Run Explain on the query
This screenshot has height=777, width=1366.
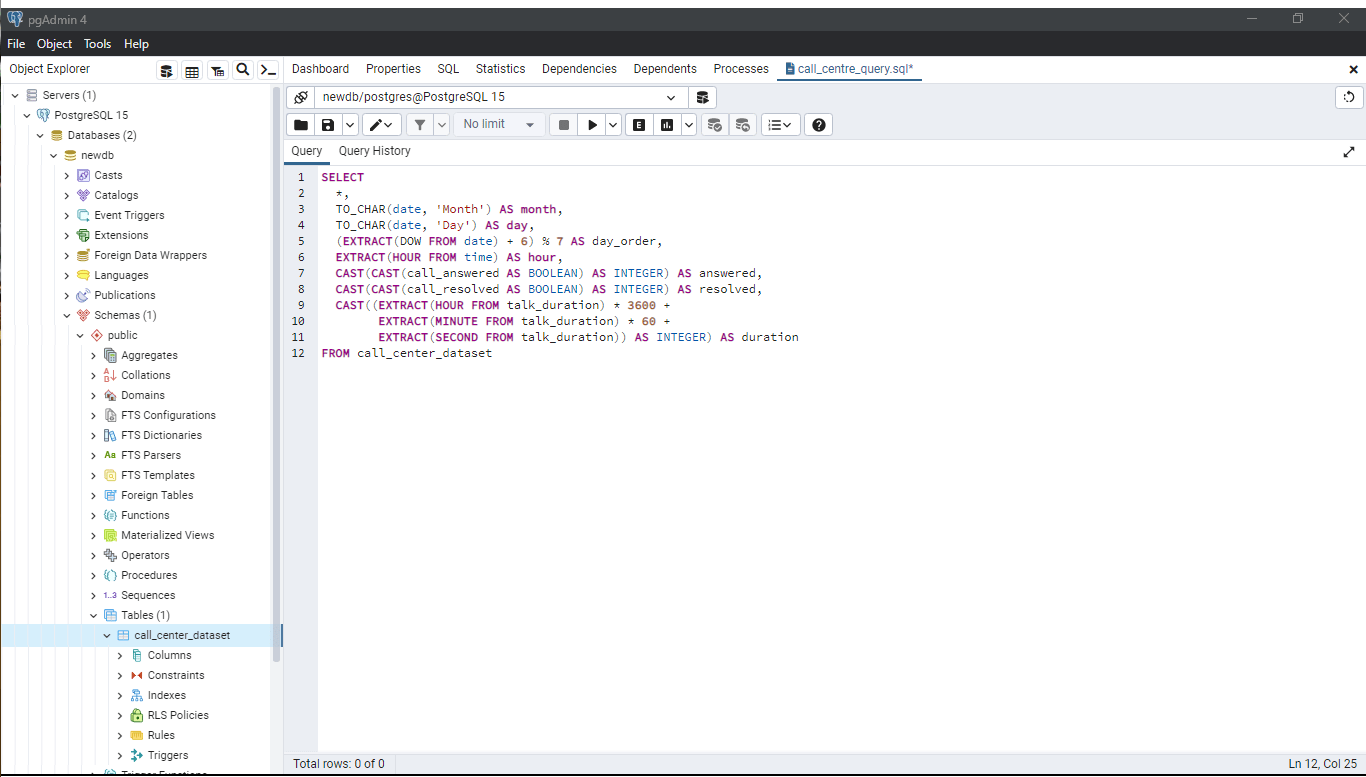639,125
